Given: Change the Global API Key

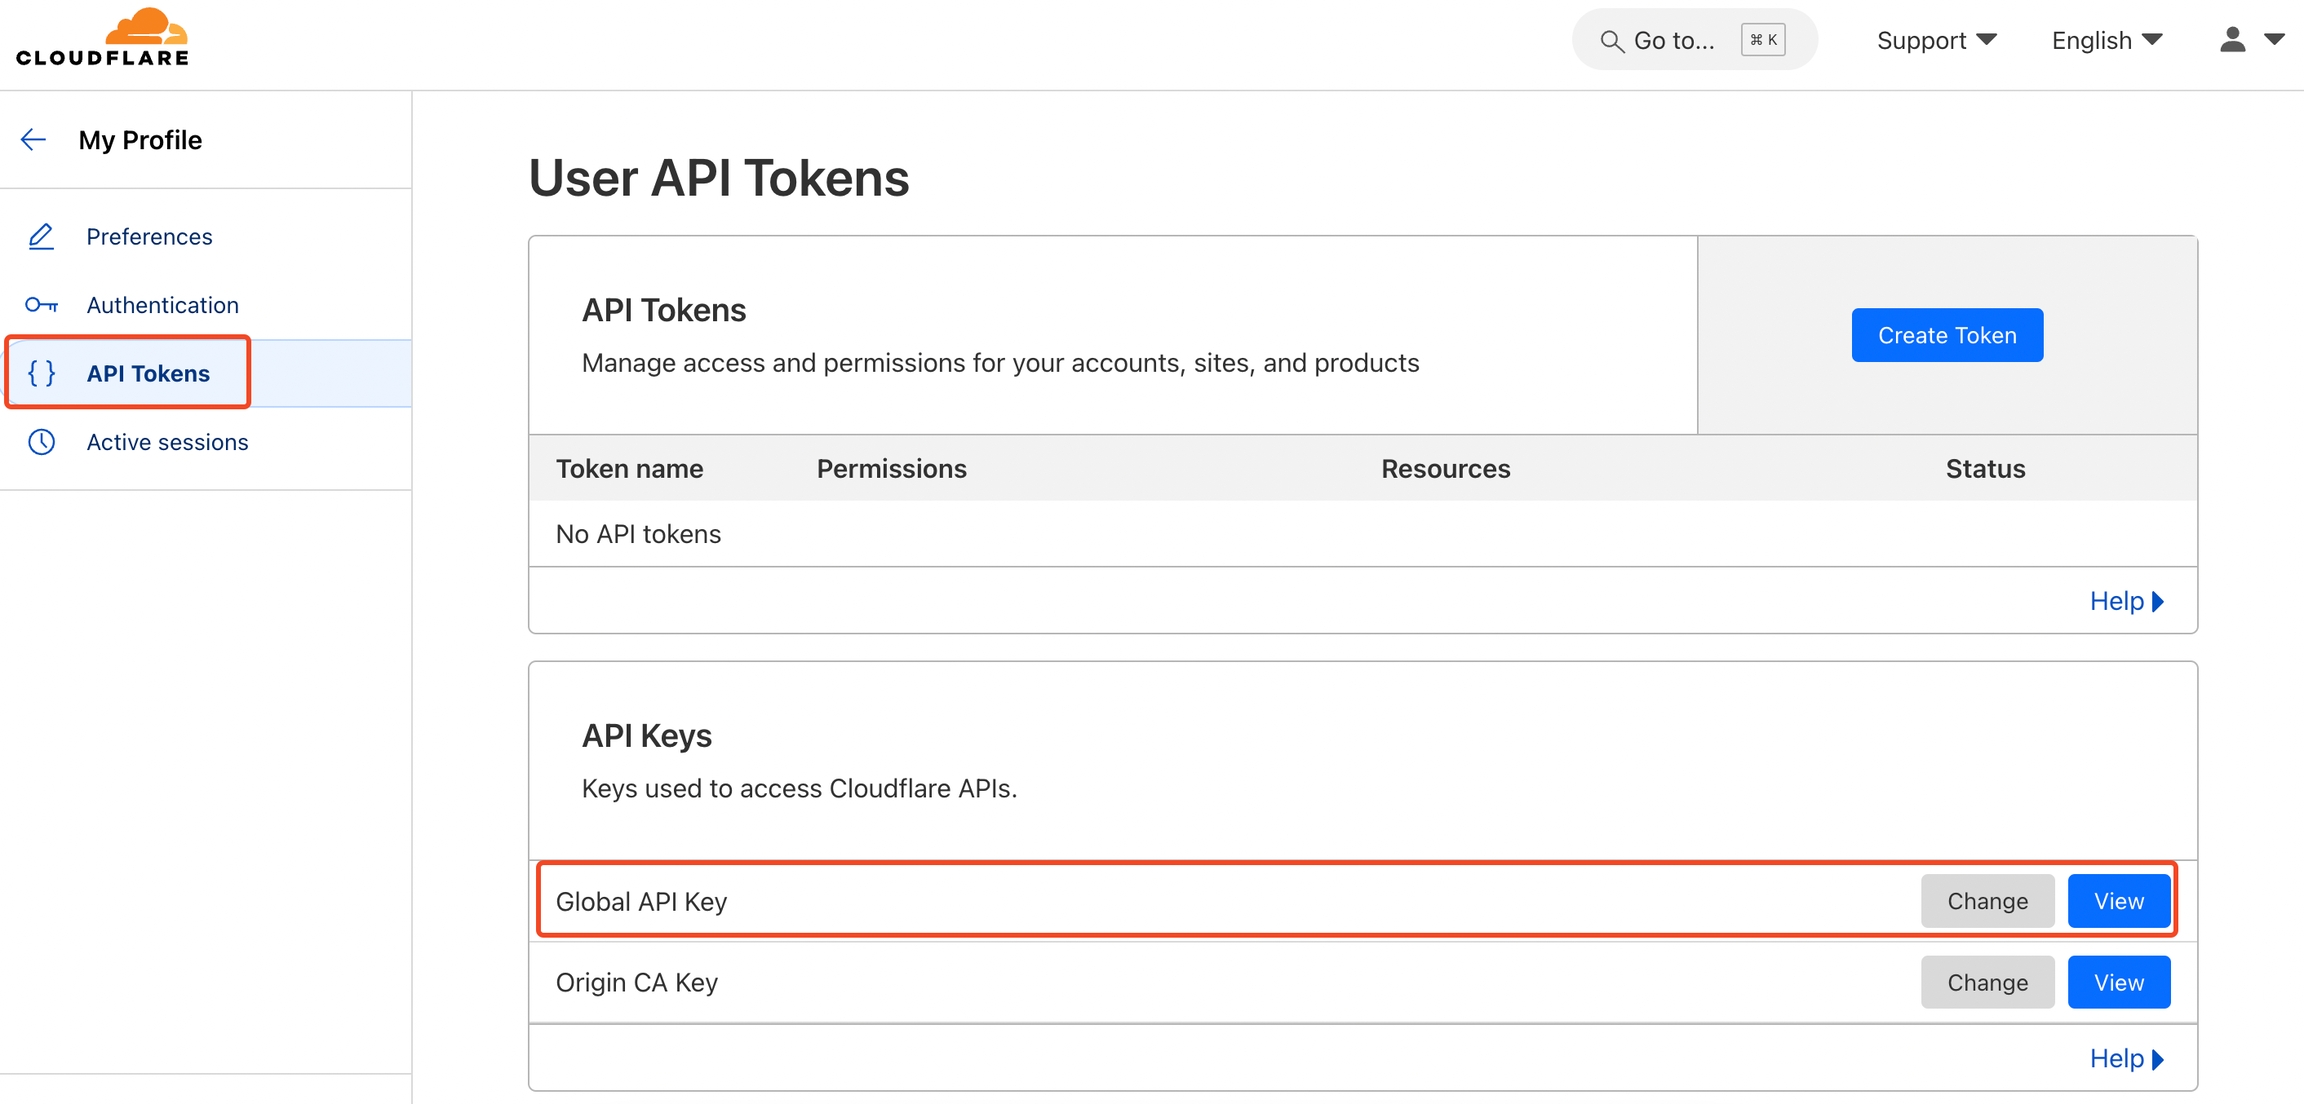Looking at the screenshot, I should 1987,901.
